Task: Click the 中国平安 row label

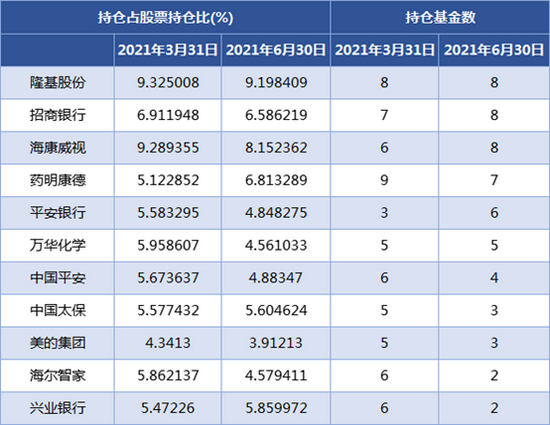Action: click(x=58, y=278)
